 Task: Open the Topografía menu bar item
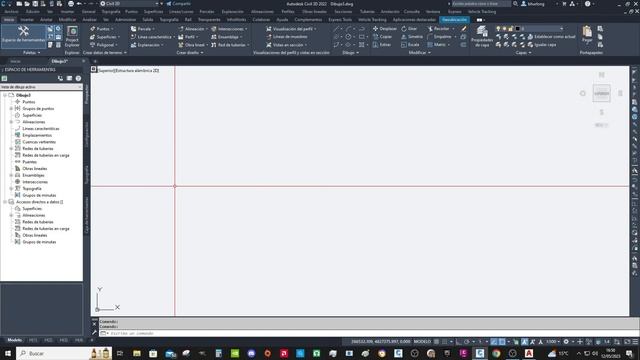pos(111,12)
